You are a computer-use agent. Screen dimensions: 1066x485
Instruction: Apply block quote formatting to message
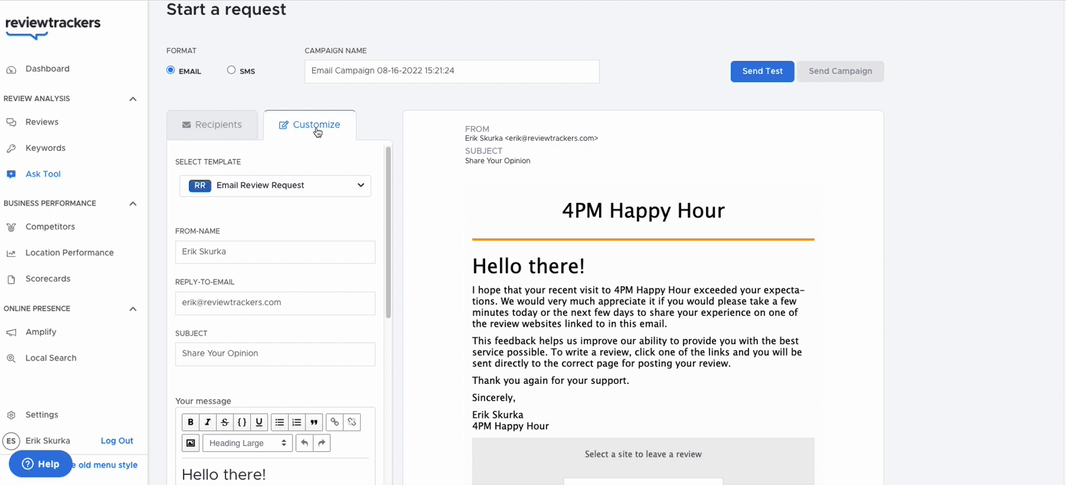tap(314, 422)
